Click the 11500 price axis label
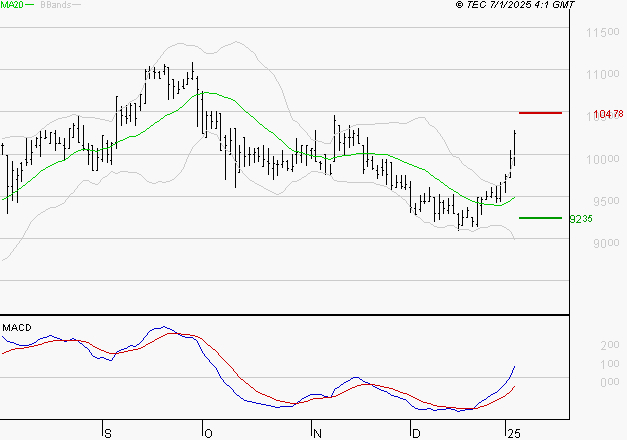The width and height of the screenshot is (627, 440). 603,32
